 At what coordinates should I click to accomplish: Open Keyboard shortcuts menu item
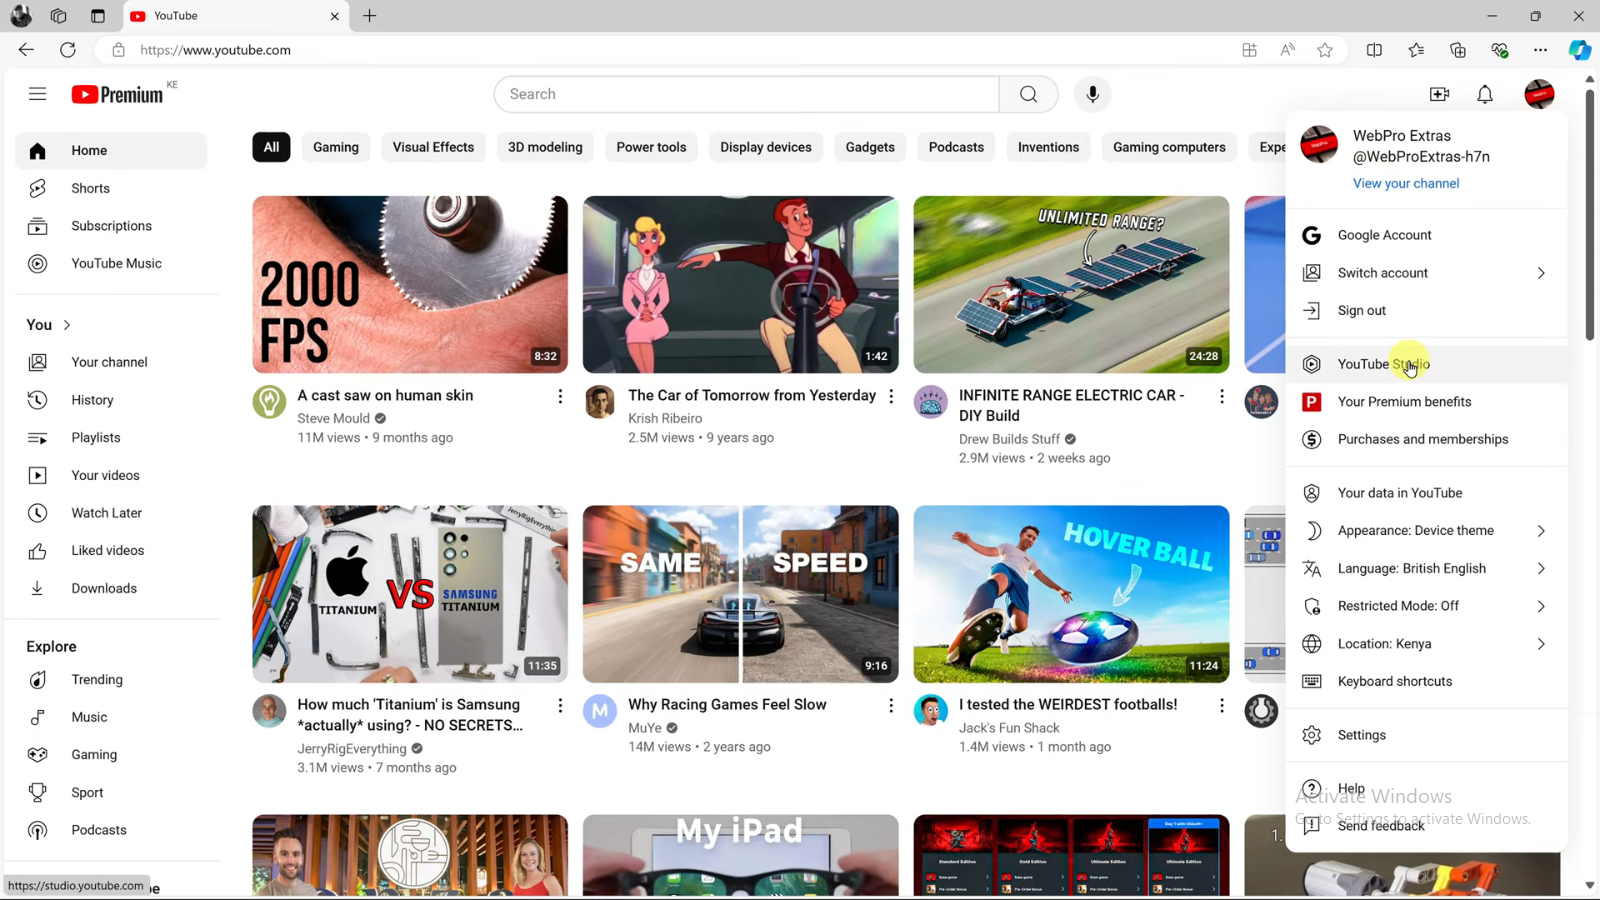click(1426, 682)
